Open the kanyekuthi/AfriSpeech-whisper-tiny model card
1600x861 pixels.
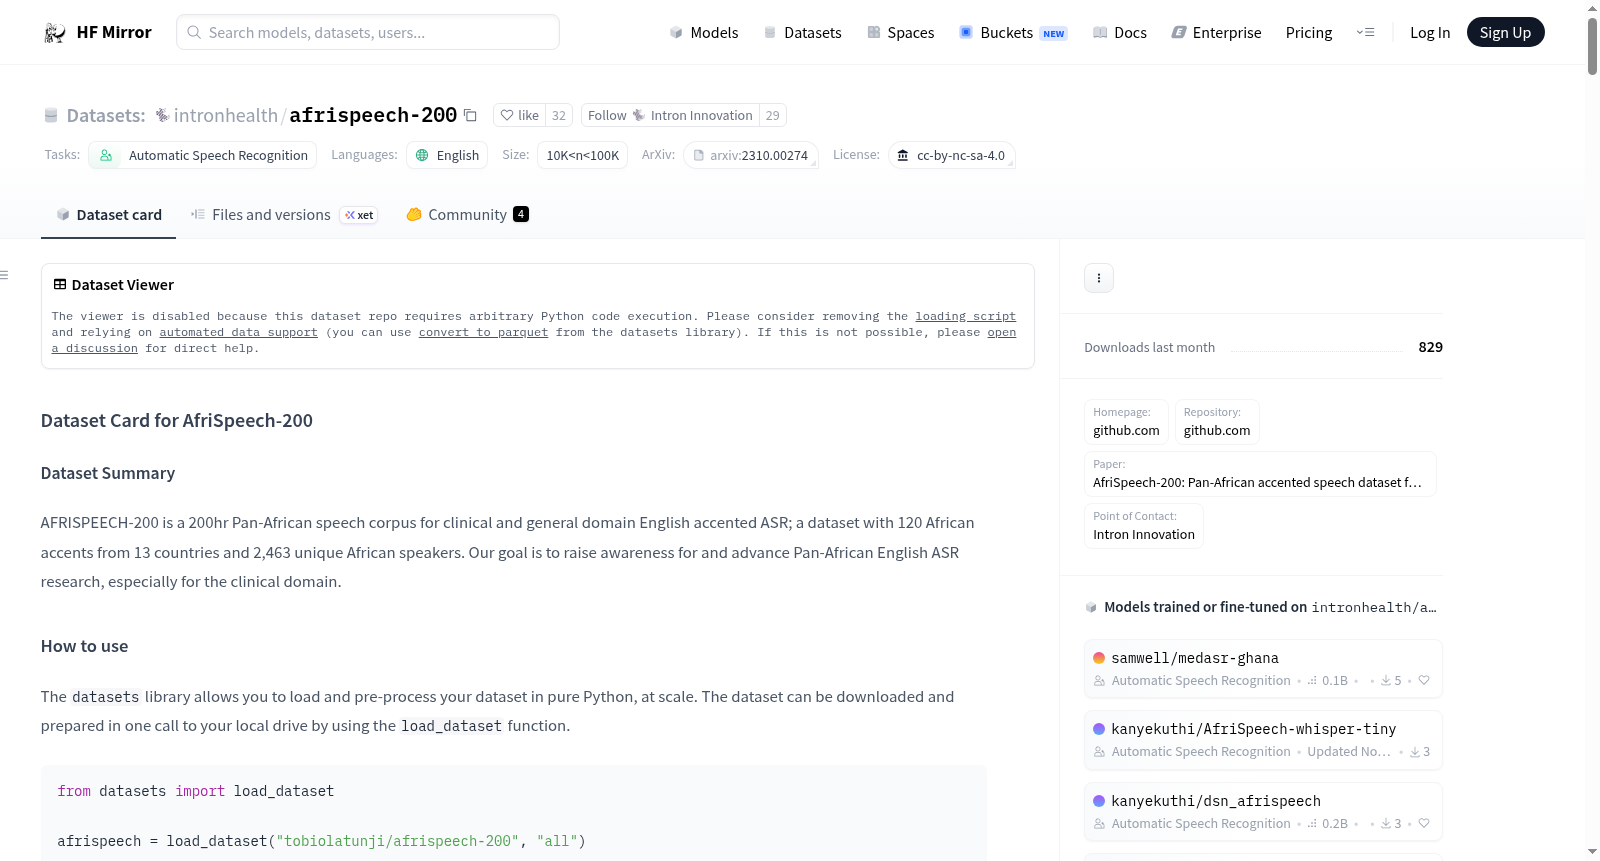point(1263,740)
